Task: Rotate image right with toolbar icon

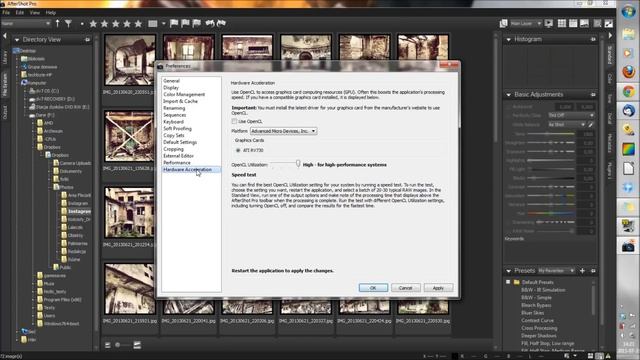Action: (x=221, y=23)
